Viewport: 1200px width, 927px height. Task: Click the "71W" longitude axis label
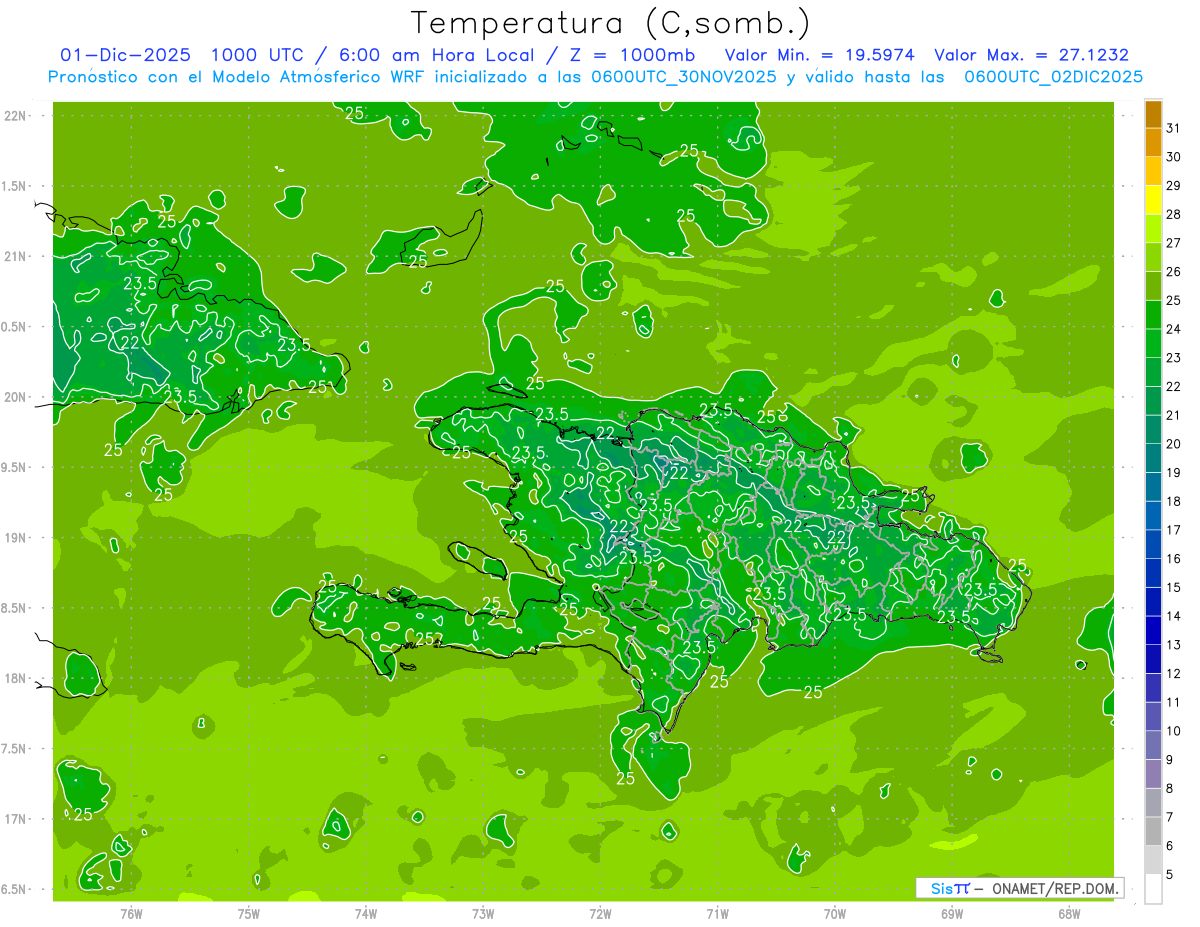click(x=717, y=913)
